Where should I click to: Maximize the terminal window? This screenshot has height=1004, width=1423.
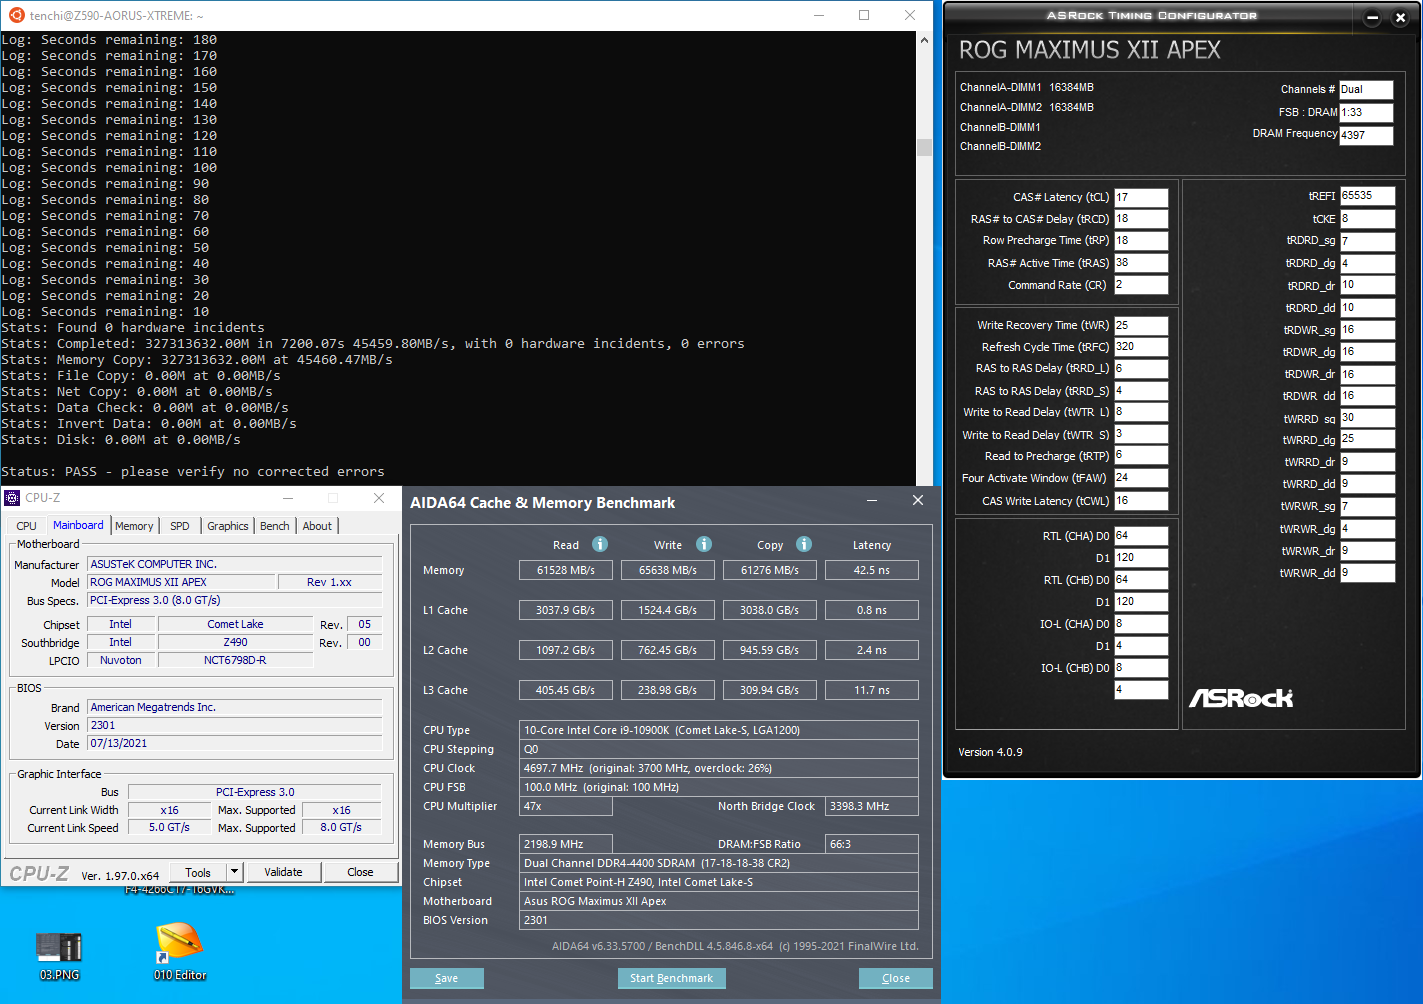coord(864,15)
